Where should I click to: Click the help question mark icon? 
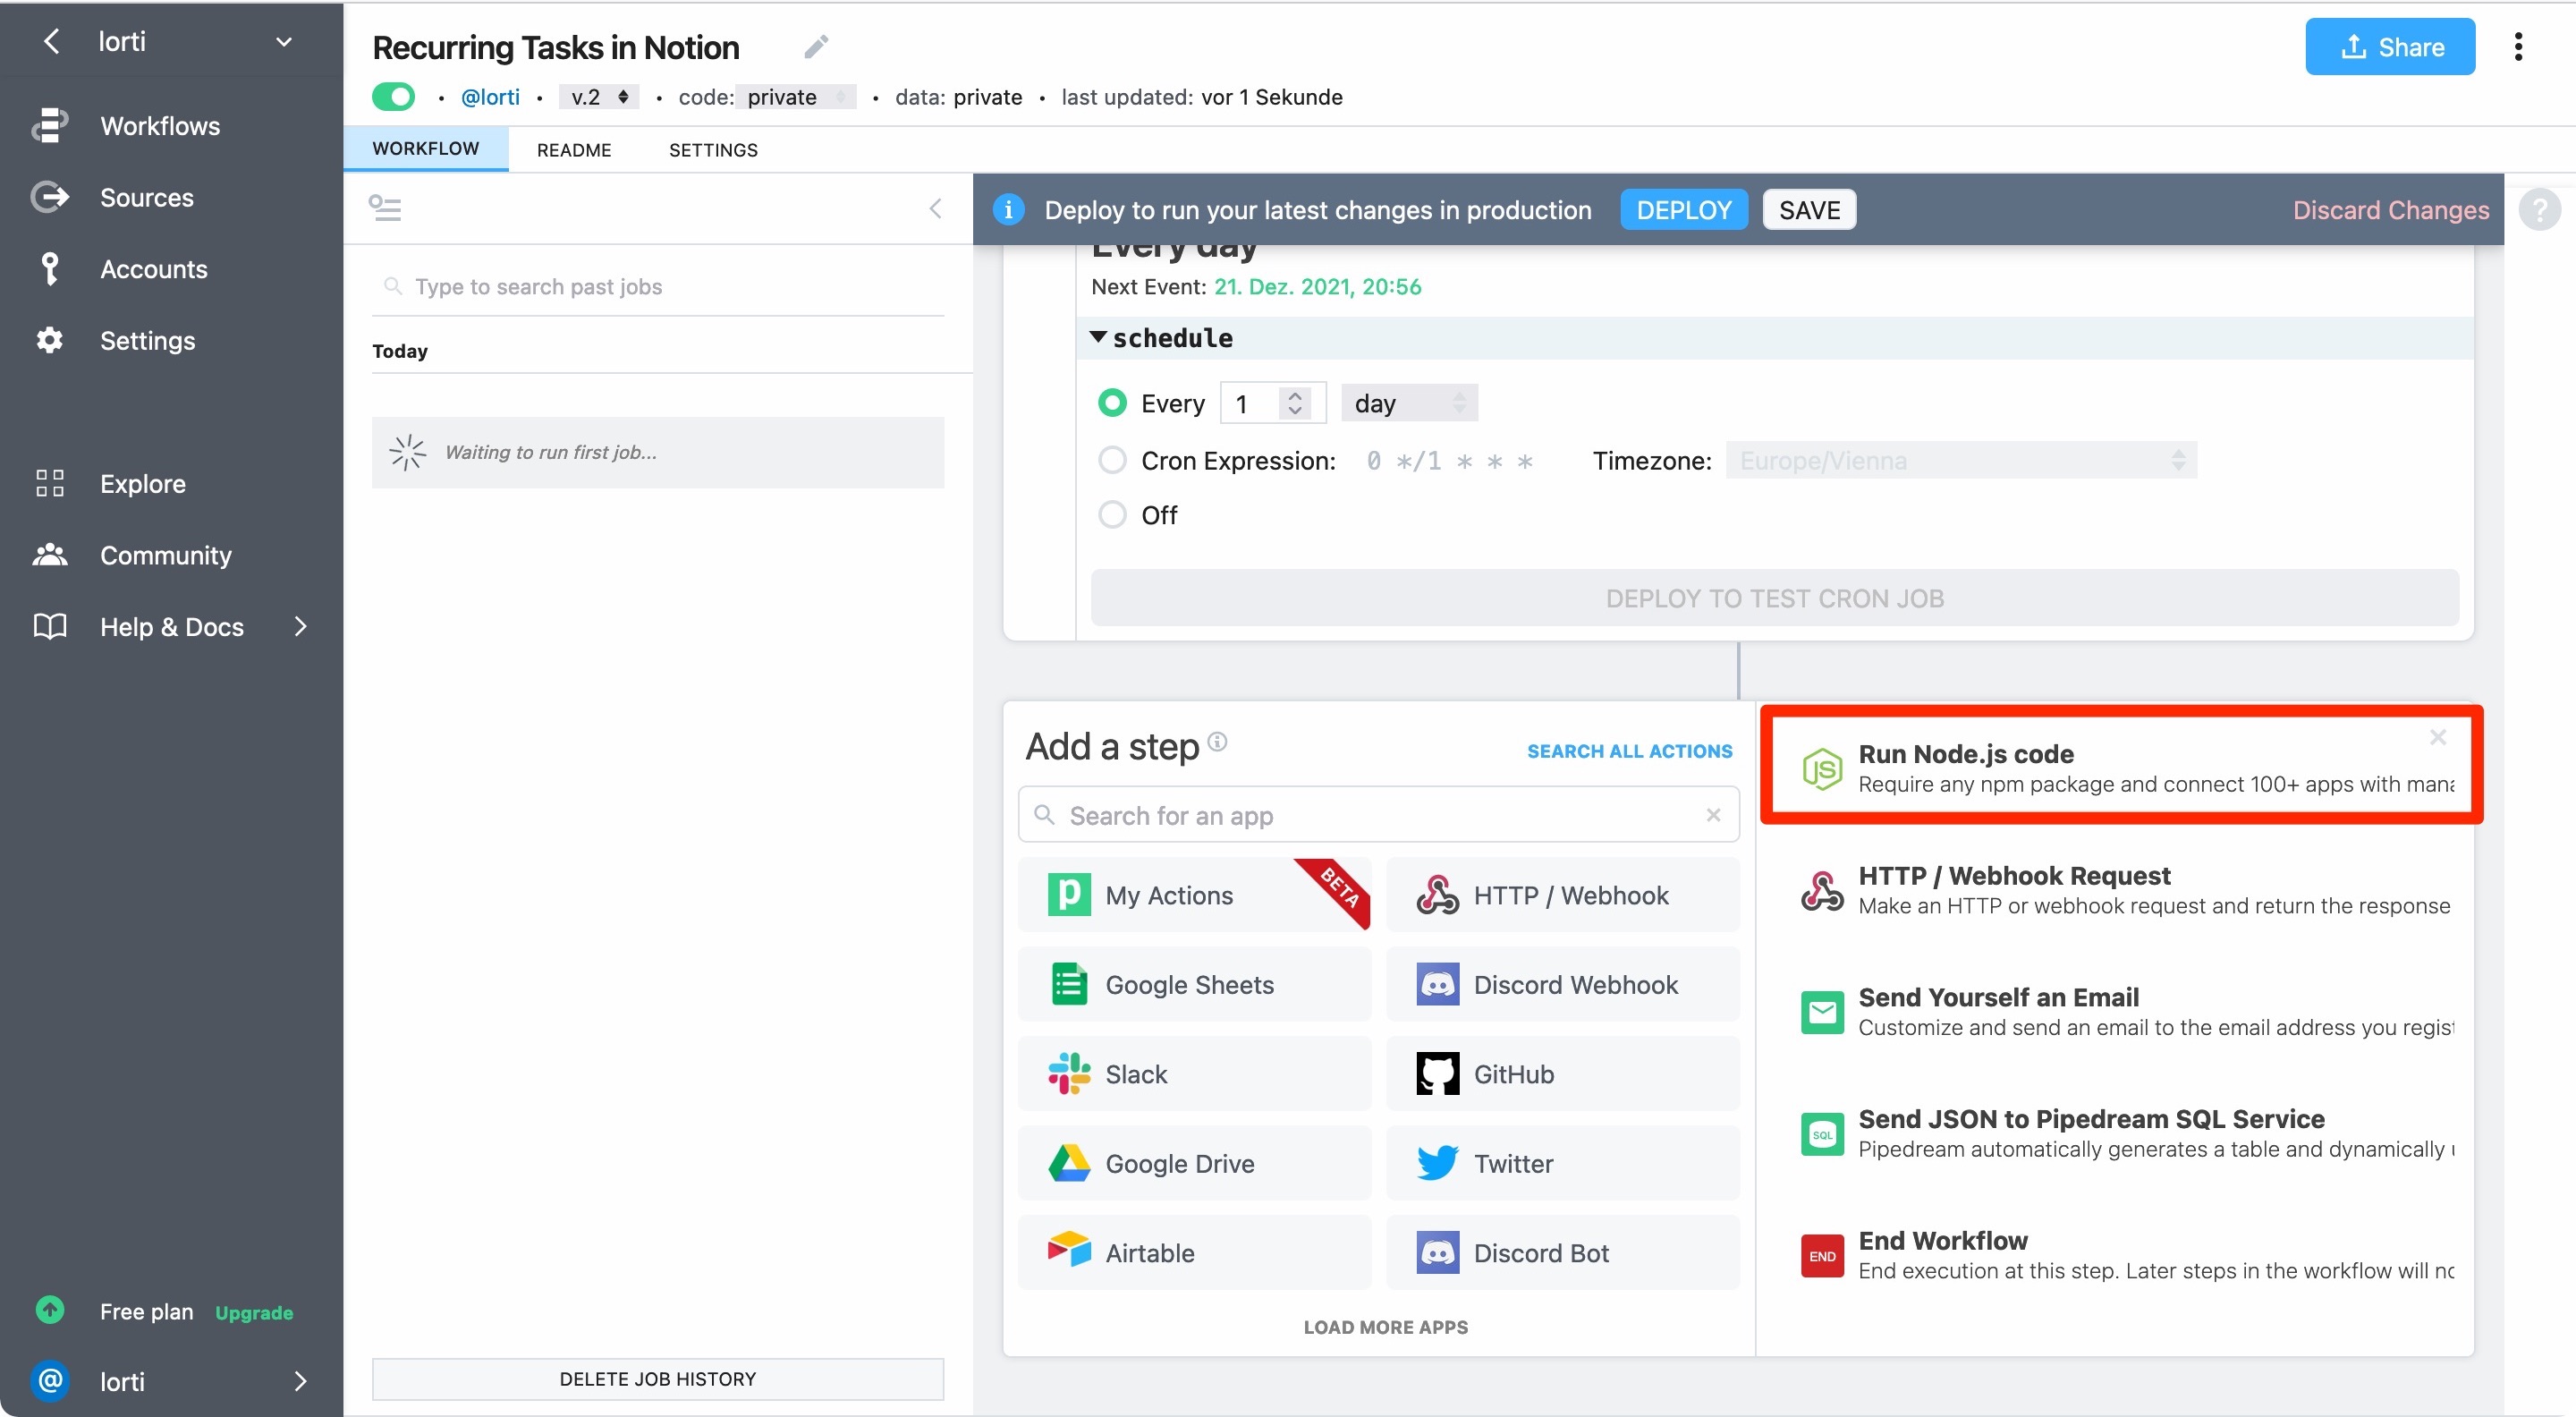pyautogui.click(x=2539, y=210)
